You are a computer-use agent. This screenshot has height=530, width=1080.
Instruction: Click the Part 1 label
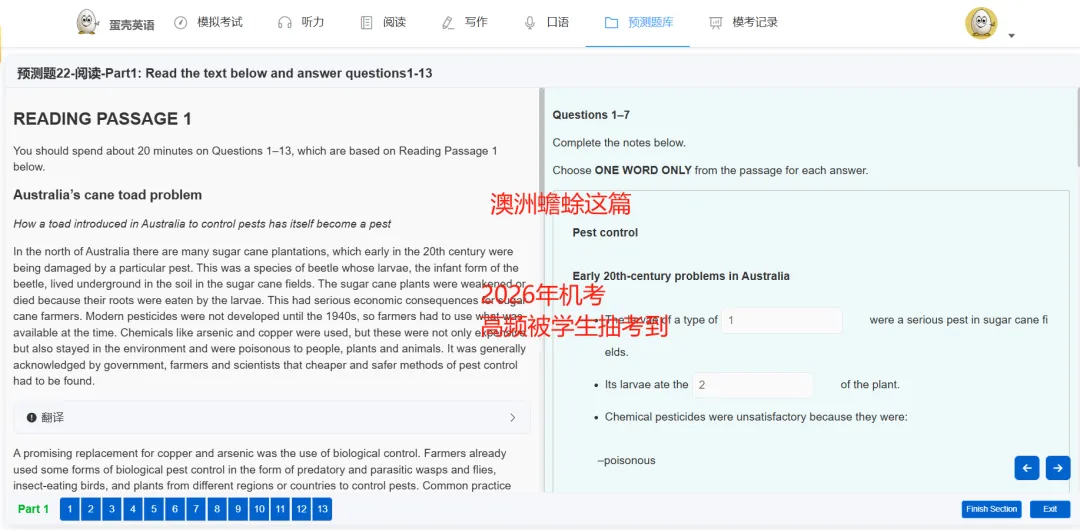click(x=33, y=509)
